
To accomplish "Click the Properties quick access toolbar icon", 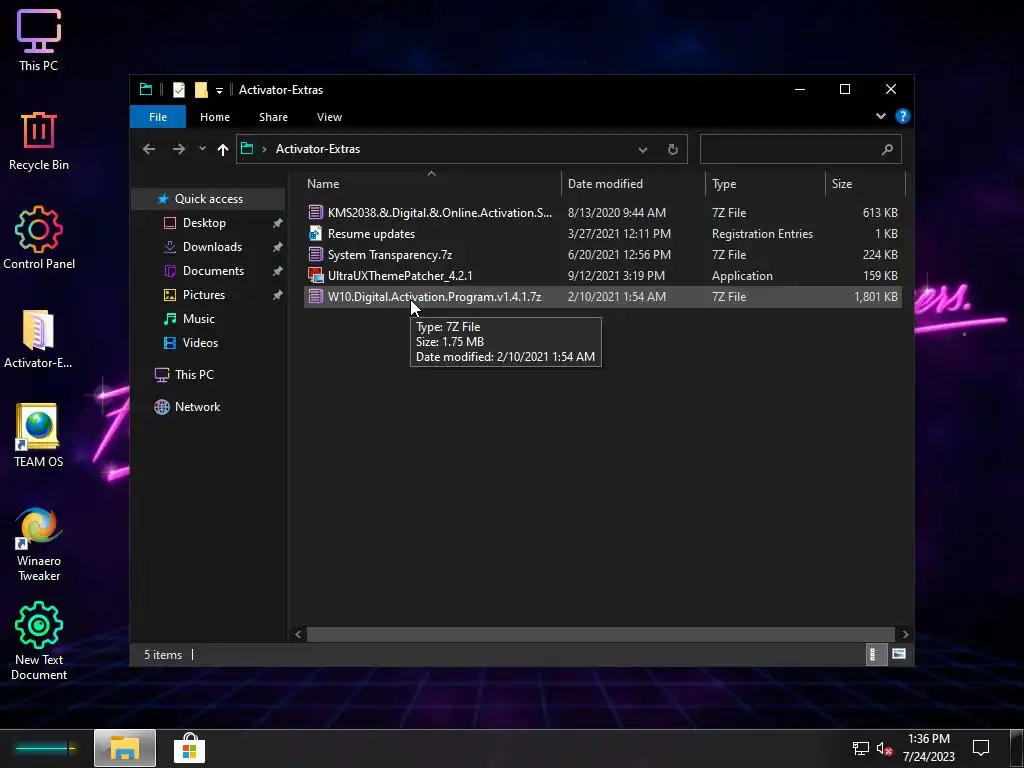I will 178,89.
